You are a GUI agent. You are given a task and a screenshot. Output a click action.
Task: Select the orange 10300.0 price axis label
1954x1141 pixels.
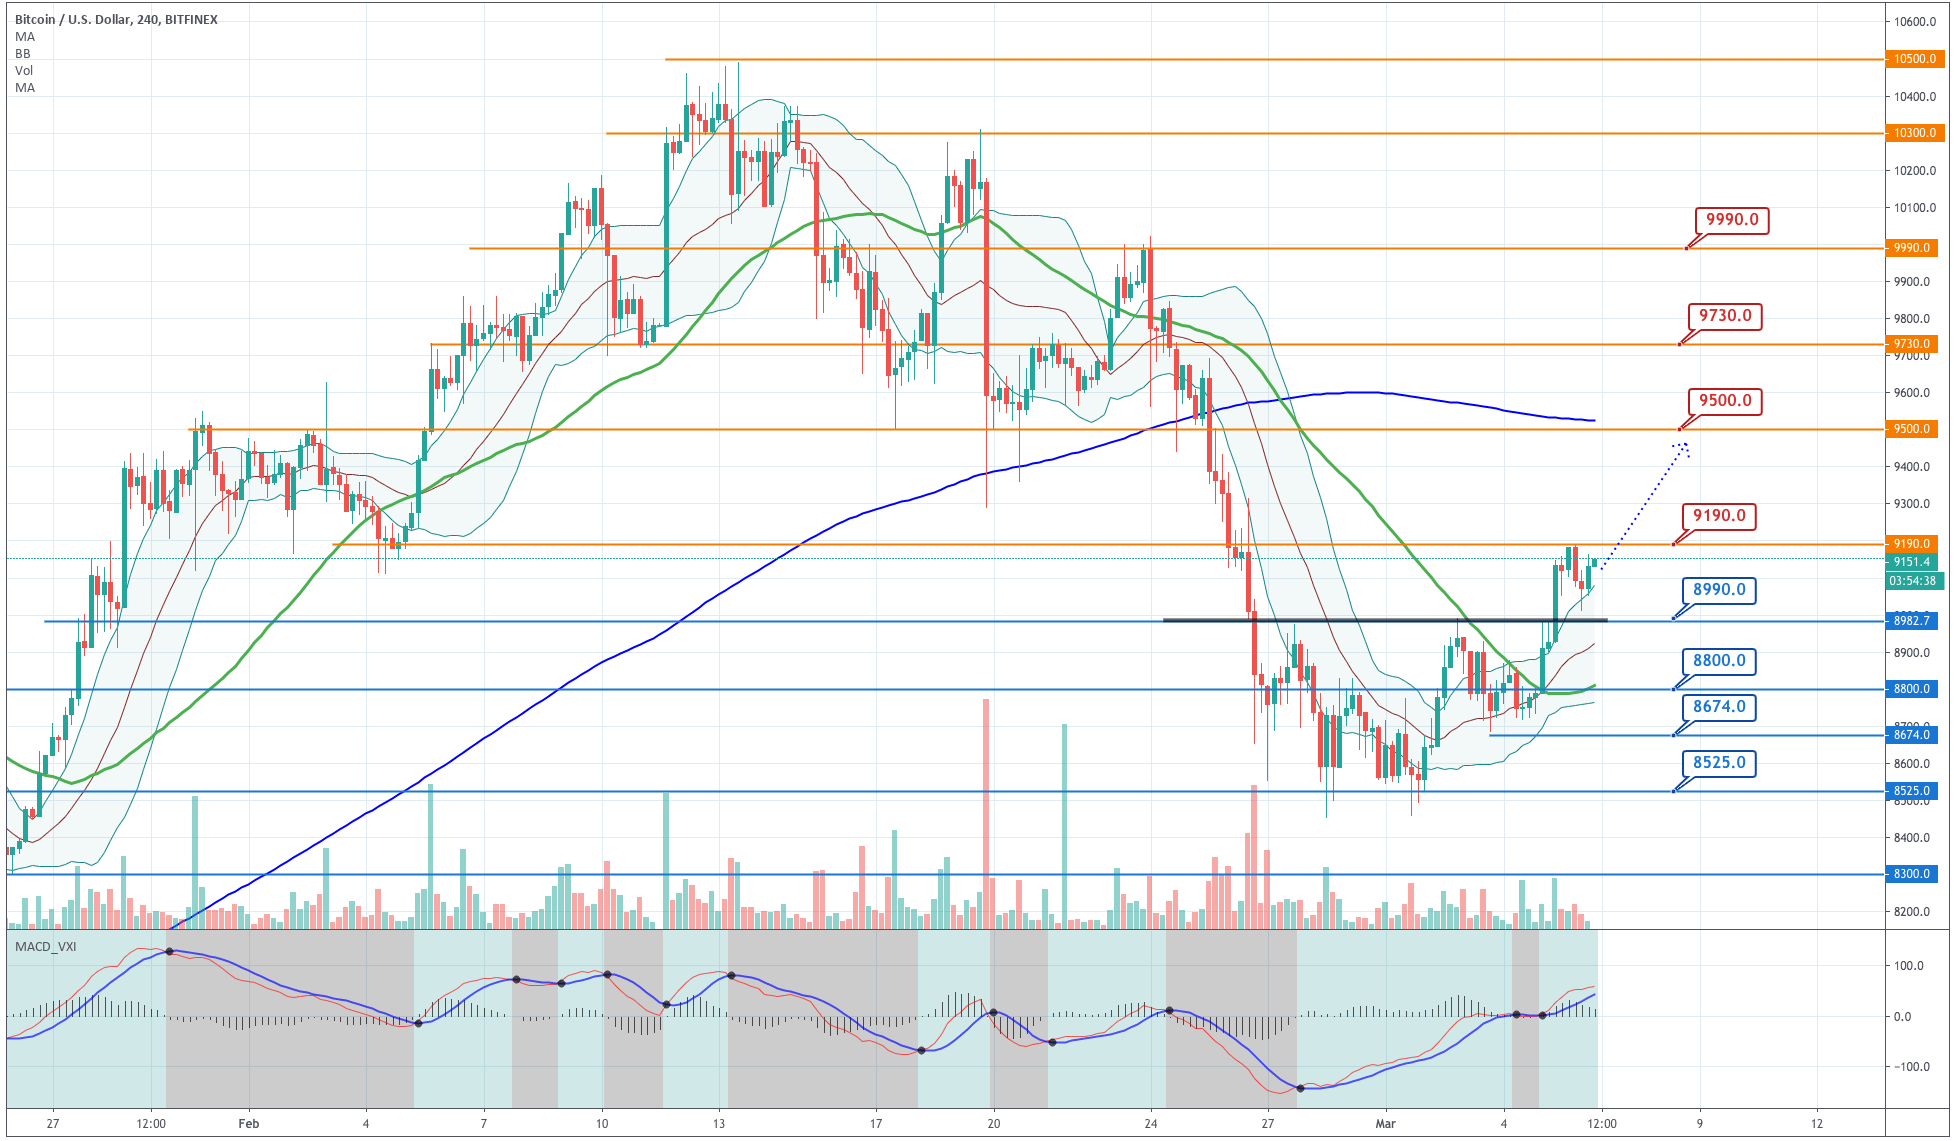1913,133
